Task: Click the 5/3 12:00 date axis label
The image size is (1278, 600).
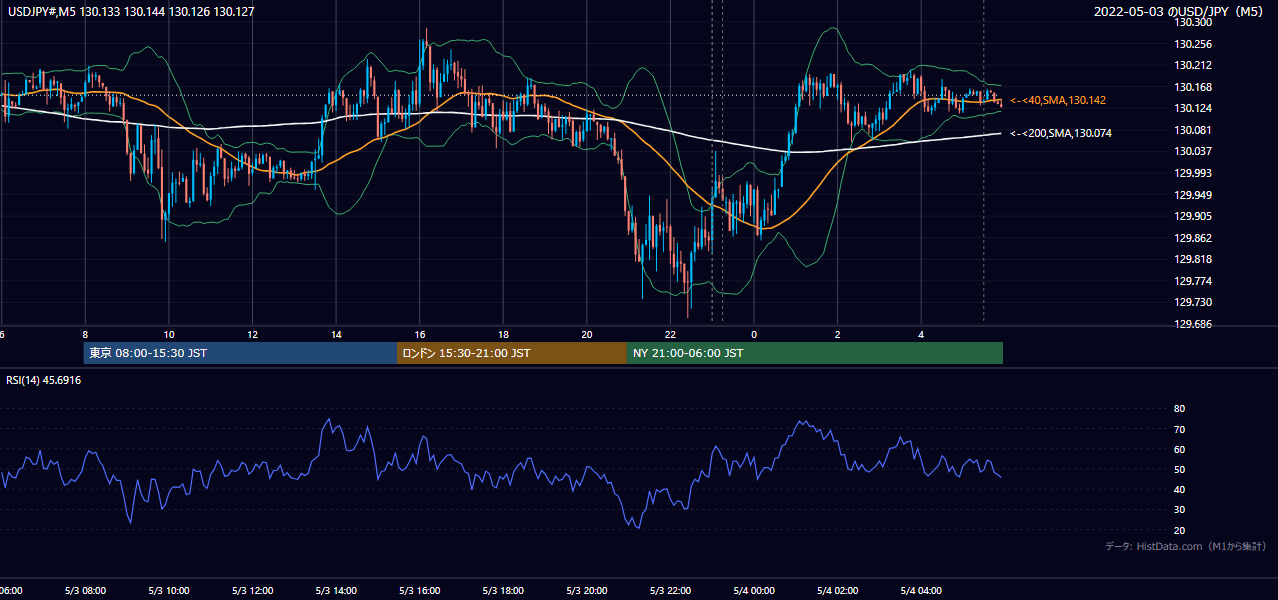Action: (x=253, y=590)
